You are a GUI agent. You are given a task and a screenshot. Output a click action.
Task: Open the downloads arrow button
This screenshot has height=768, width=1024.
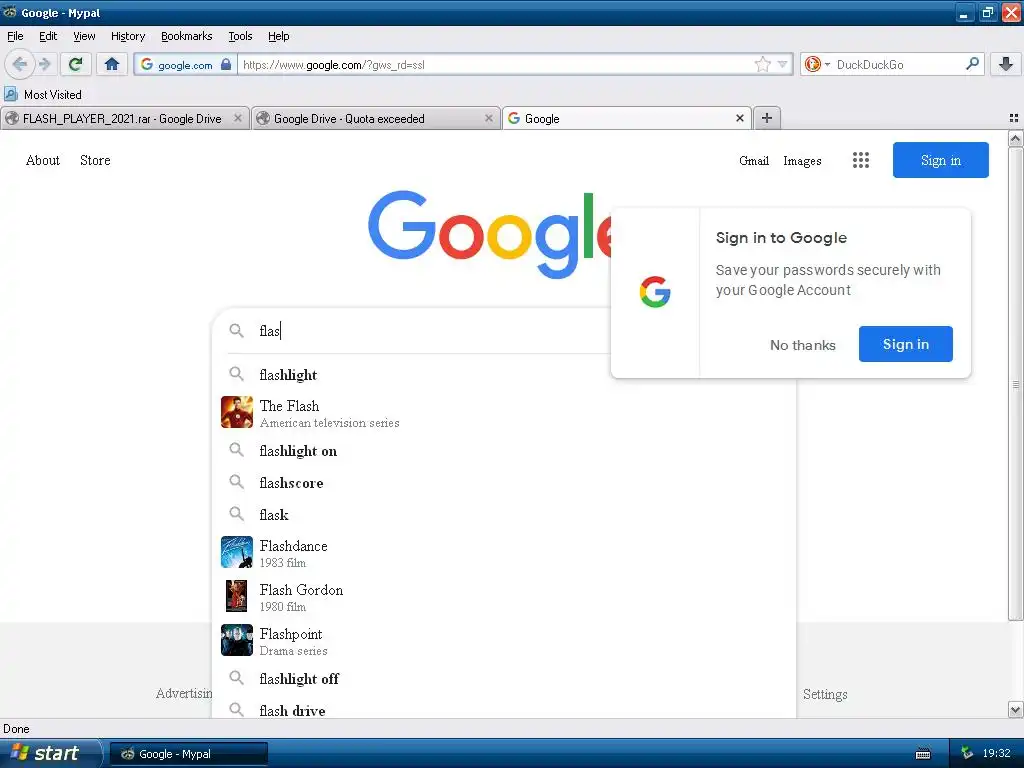pos(1006,64)
